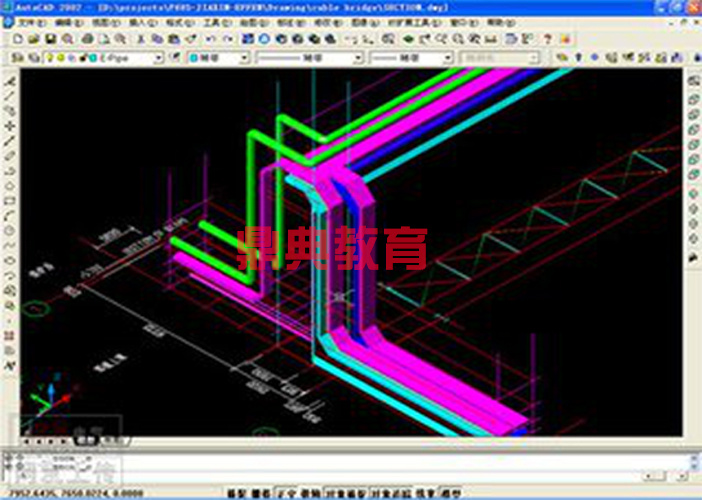Click the Undo arrow icon
This screenshot has height=500, width=702.
coord(209,38)
